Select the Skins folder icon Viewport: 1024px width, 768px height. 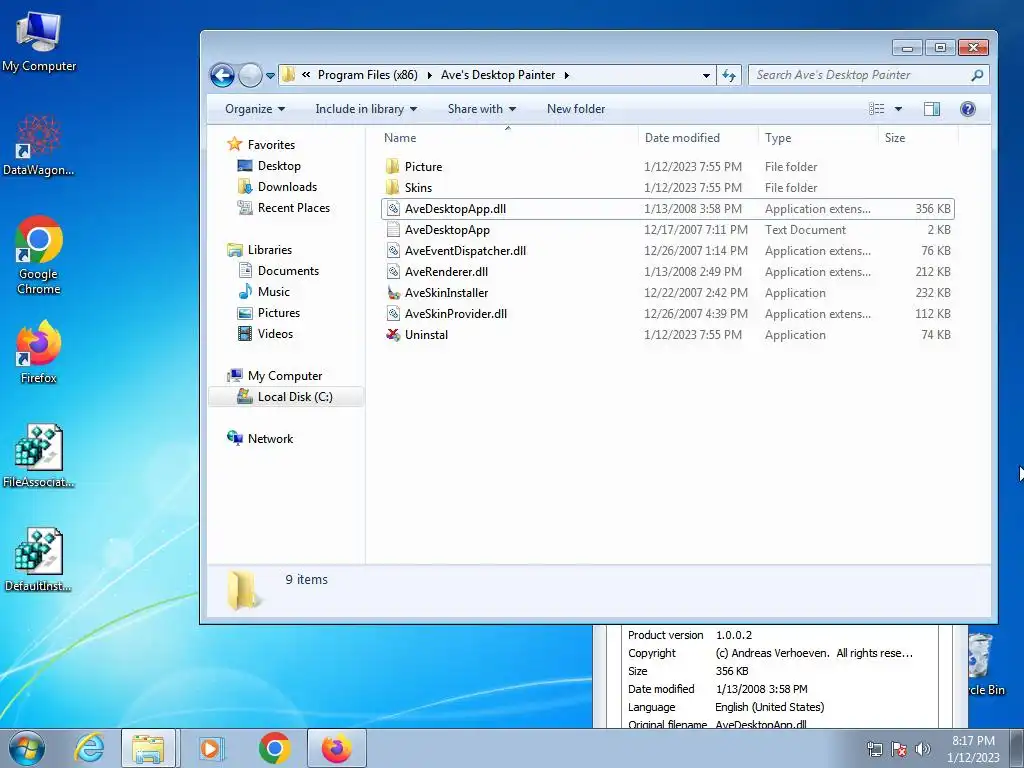[x=392, y=187]
